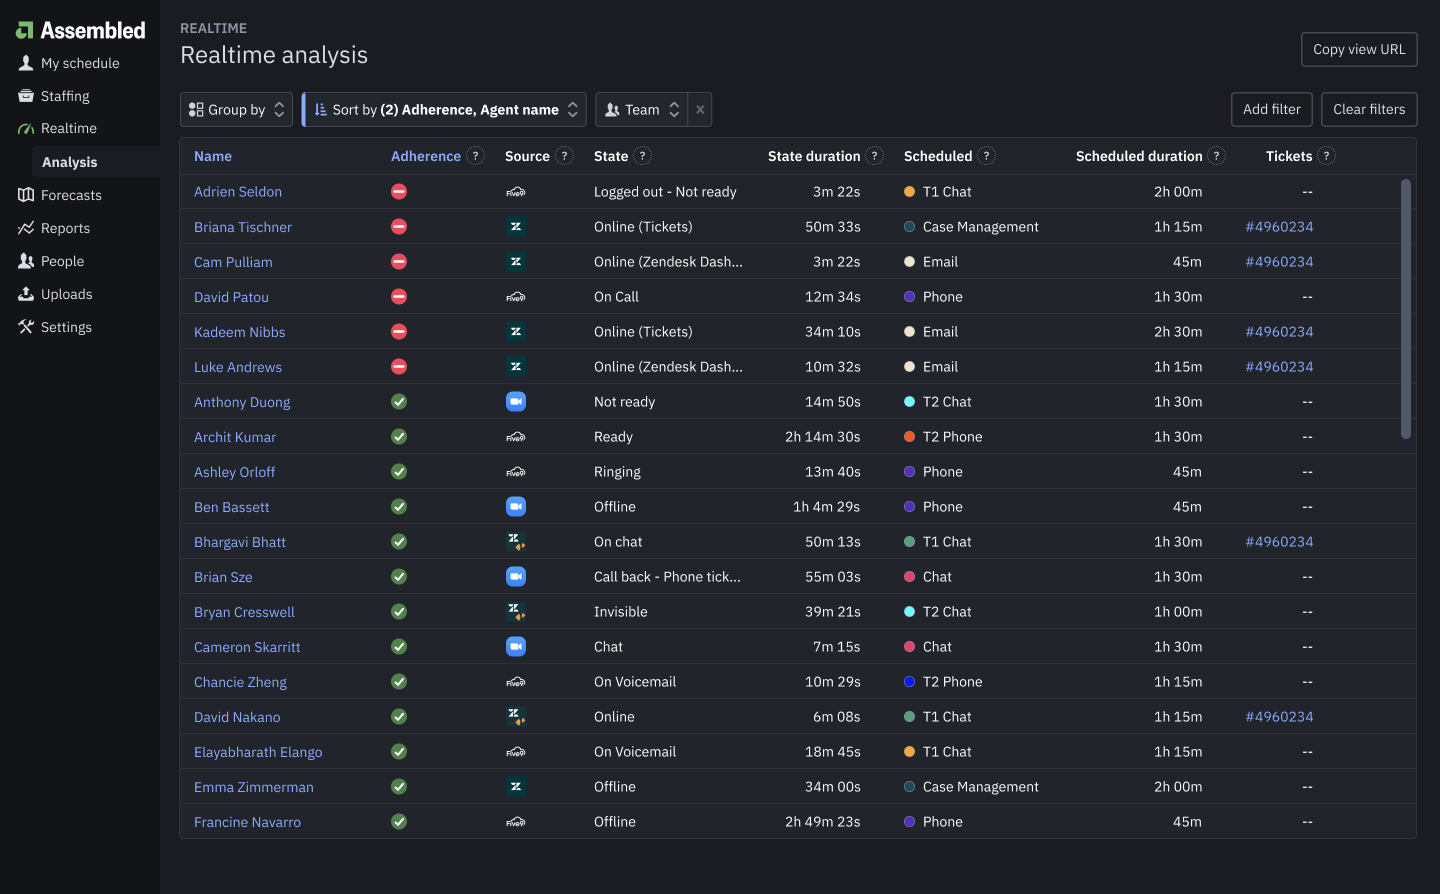Click out-of-adherence icon for Adrien Seldon
The image size is (1440, 894).
click(x=399, y=192)
